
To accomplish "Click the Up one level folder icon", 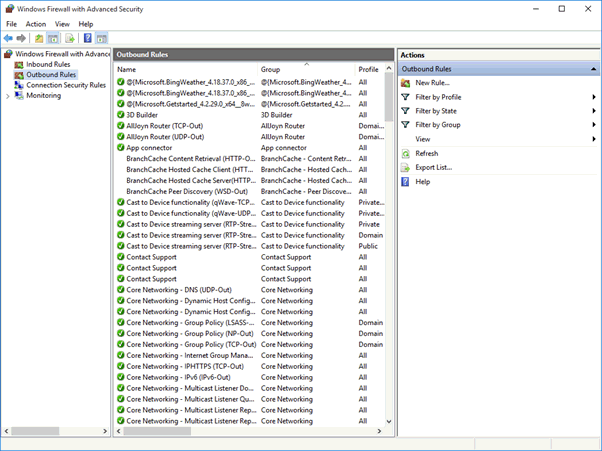I will 39,38.
